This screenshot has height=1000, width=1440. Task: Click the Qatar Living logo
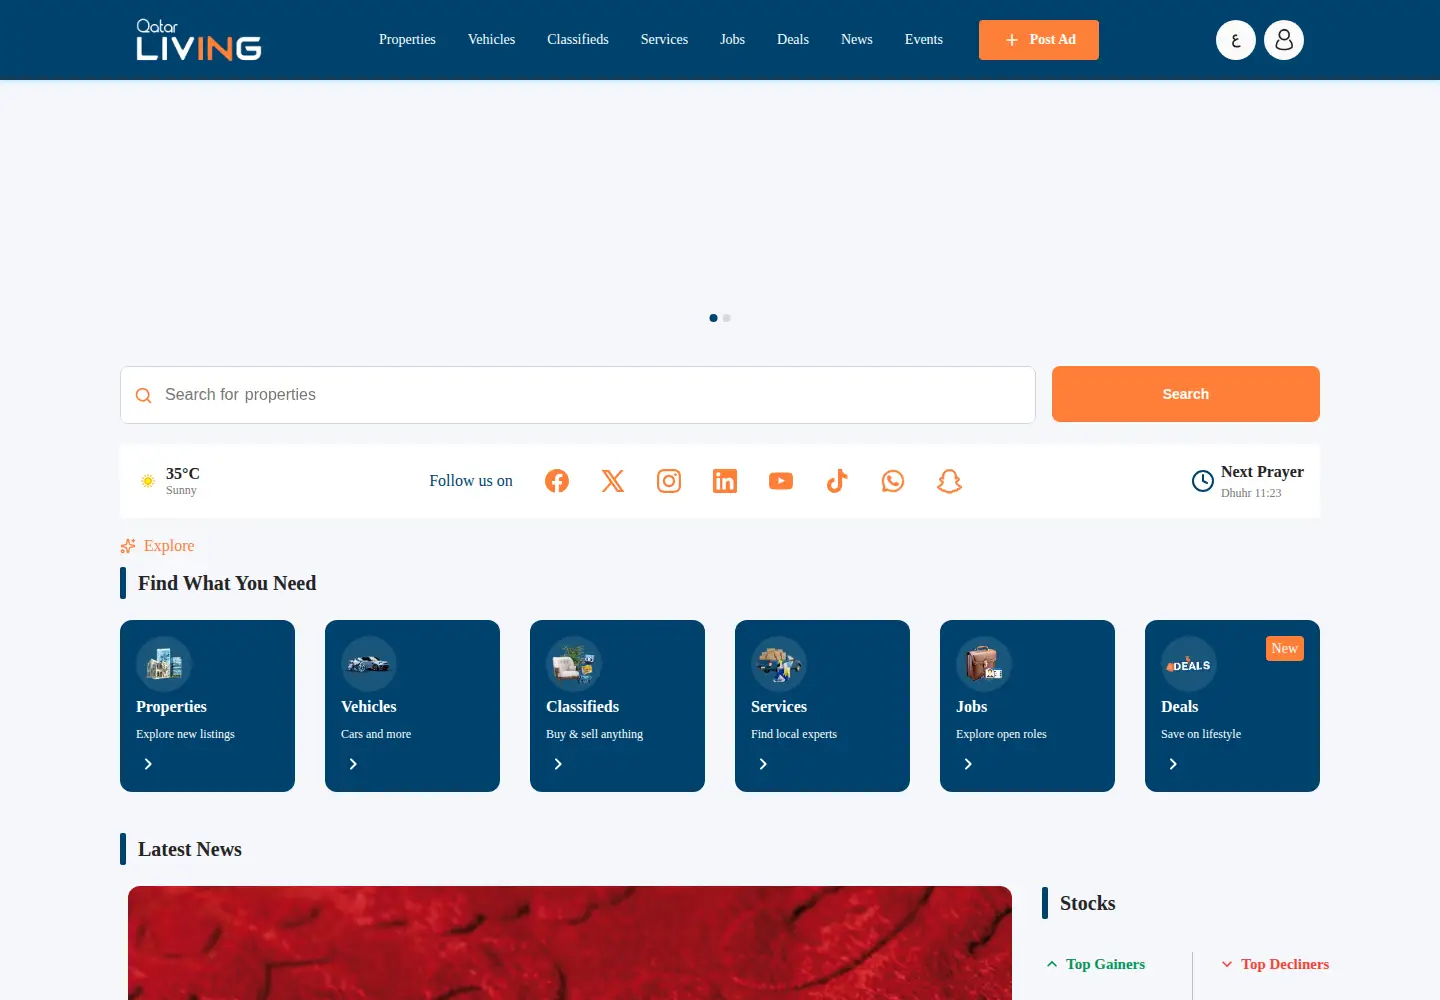click(x=199, y=40)
